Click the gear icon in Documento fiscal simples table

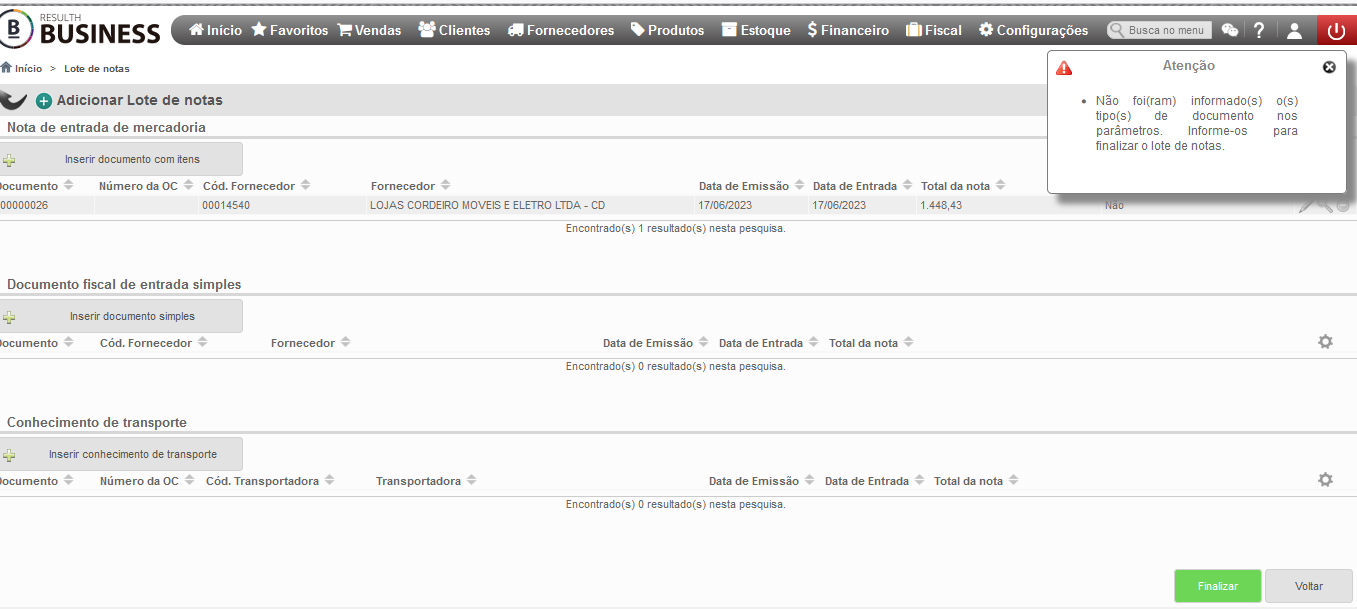click(1325, 342)
